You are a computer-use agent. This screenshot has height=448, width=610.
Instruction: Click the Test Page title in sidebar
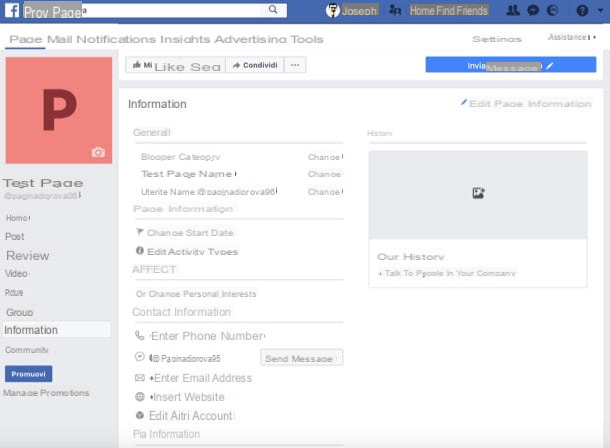(x=43, y=183)
